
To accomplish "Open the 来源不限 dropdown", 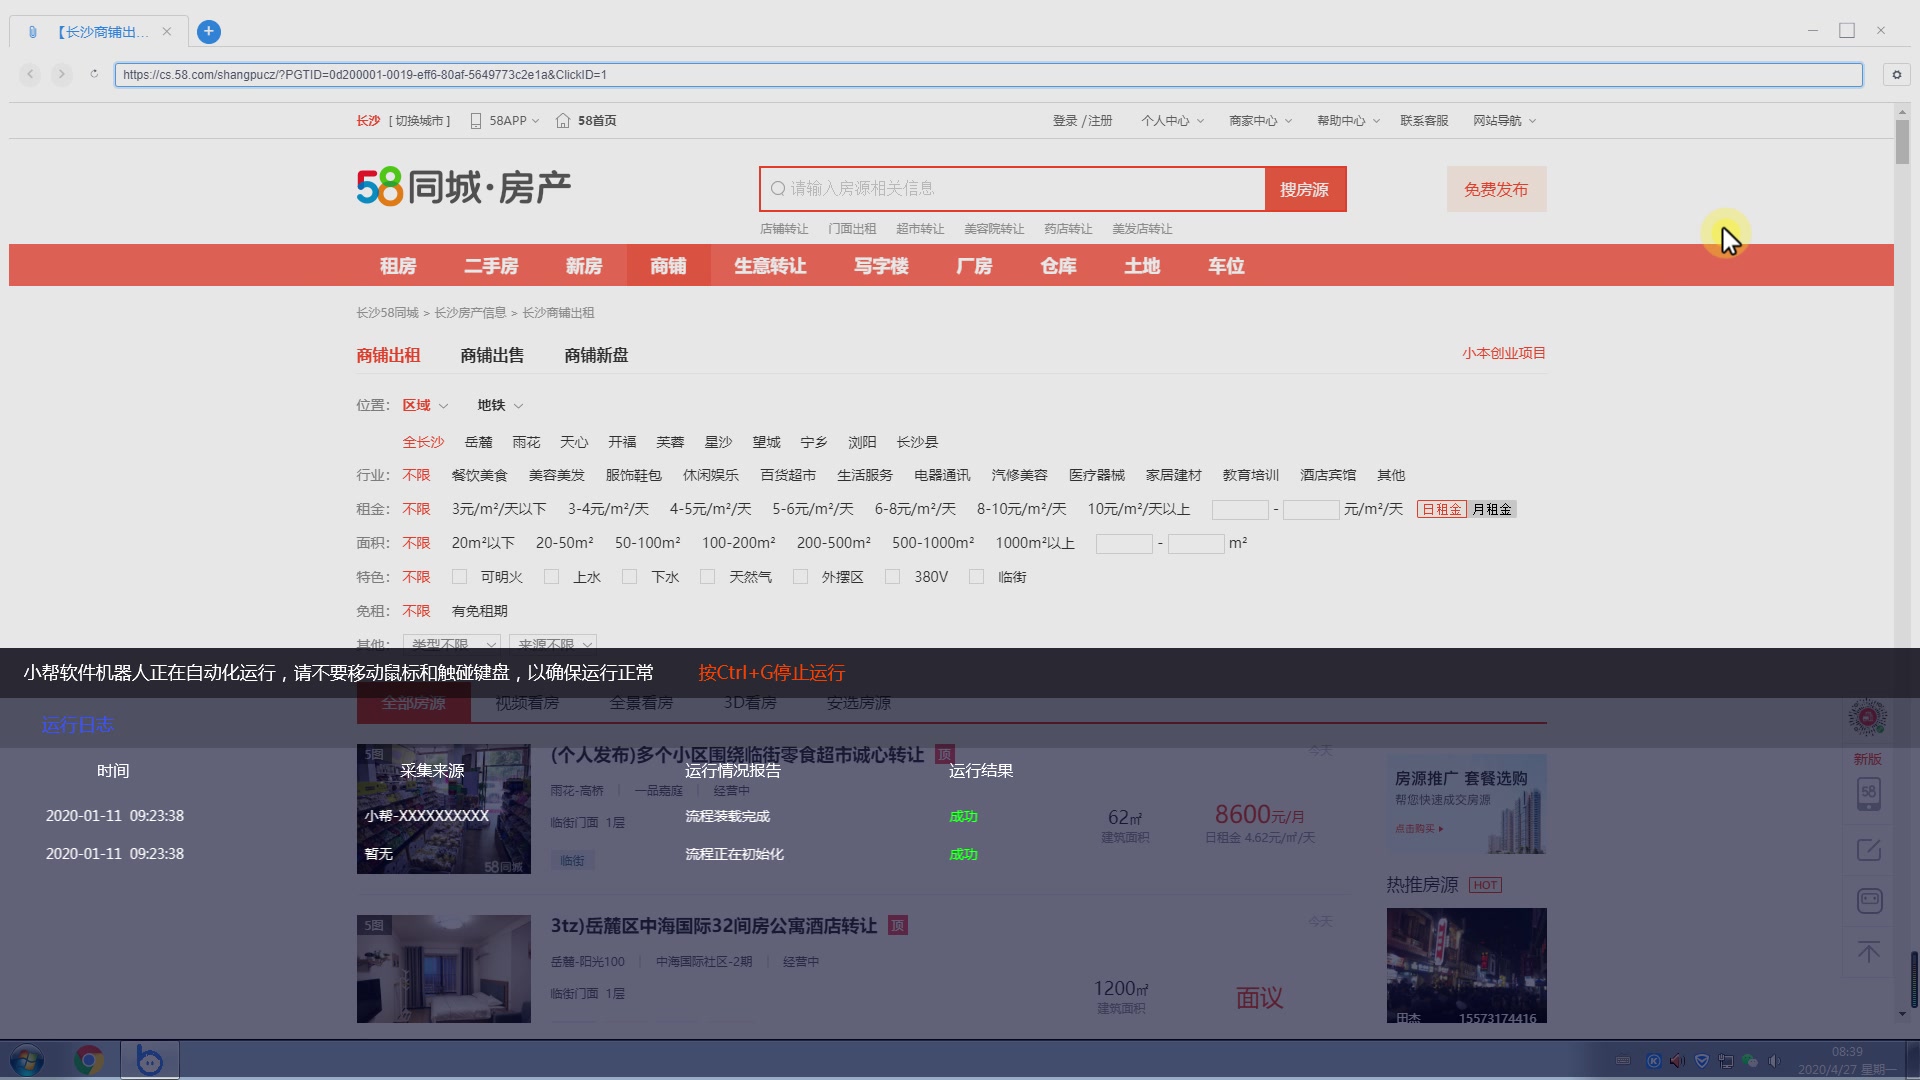I will pos(553,642).
